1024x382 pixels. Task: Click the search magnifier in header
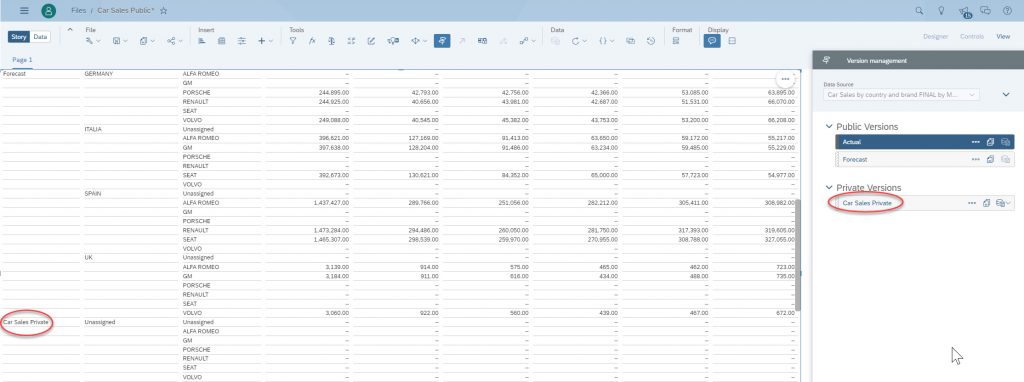(919, 10)
